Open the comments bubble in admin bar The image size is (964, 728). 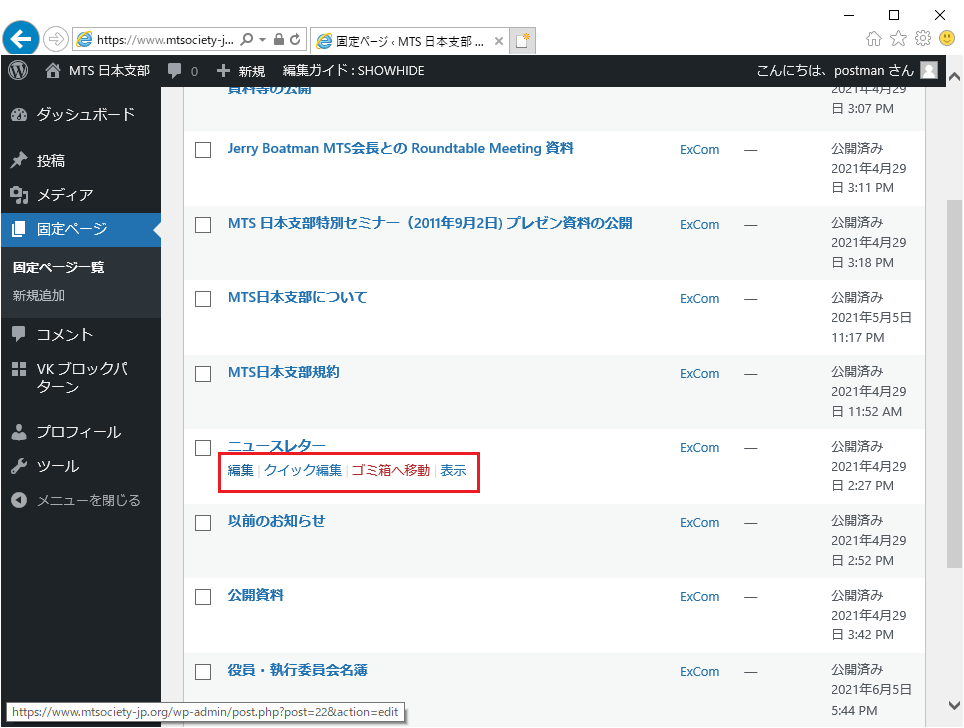tap(176, 71)
